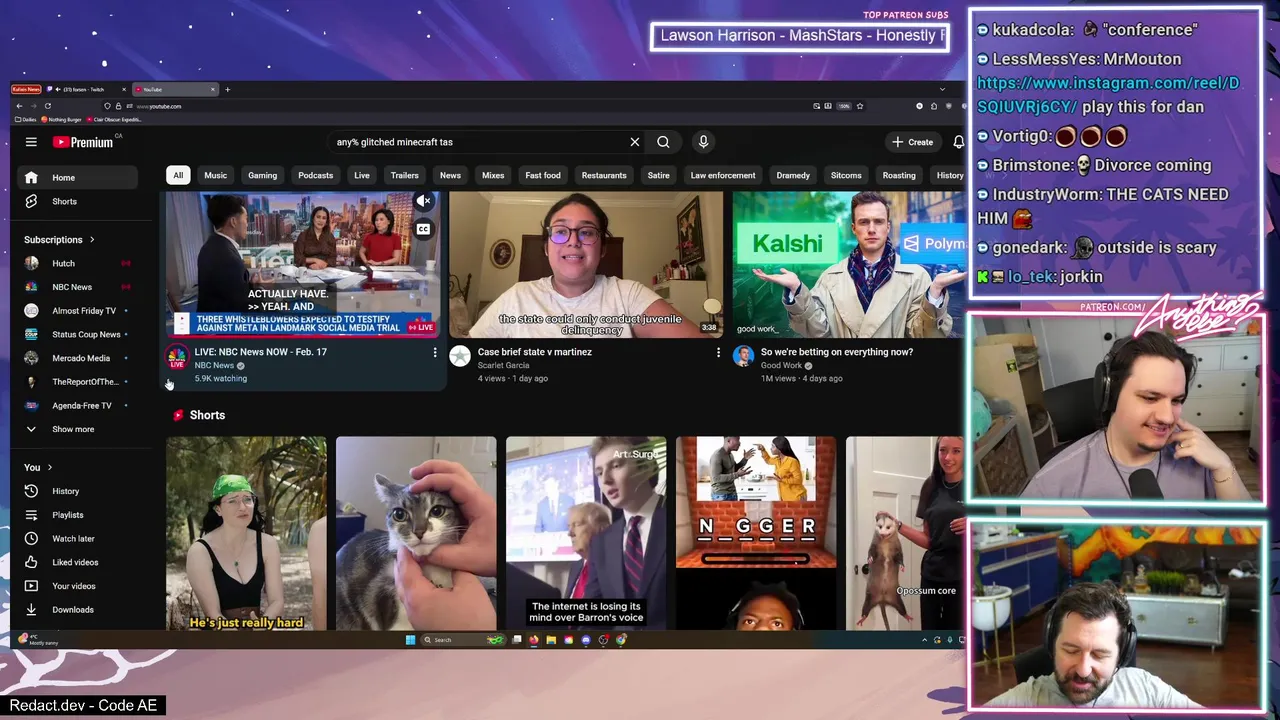Open the browser tab list chevron
This screenshot has width=1280, height=720.
[x=942, y=89]
